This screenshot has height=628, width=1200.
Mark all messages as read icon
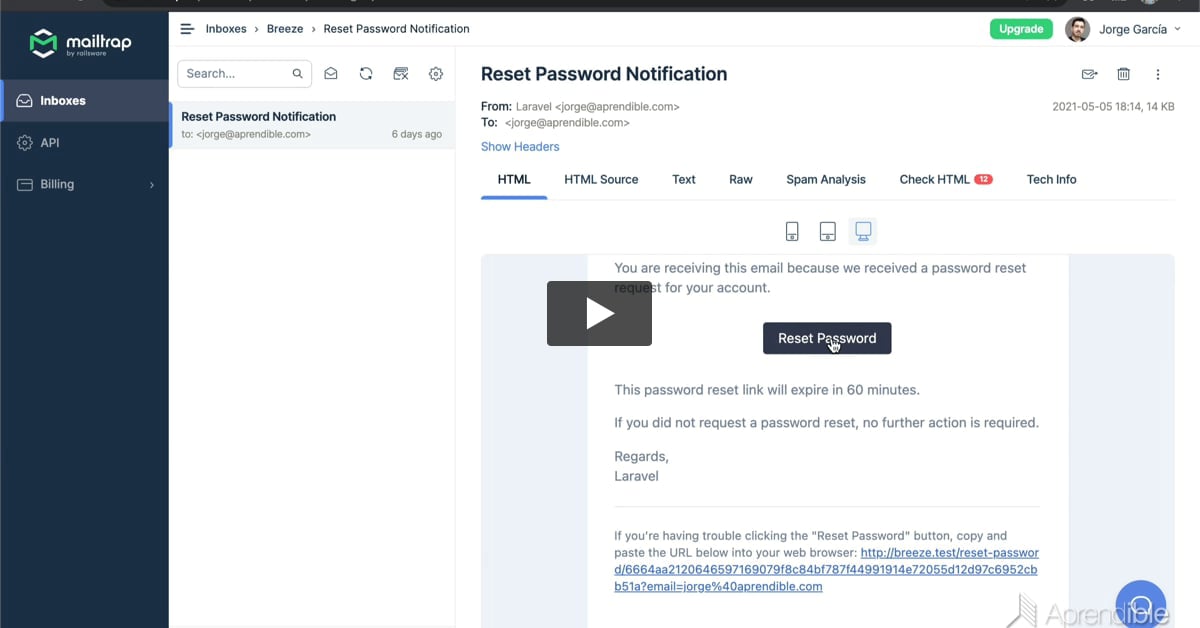331,74
